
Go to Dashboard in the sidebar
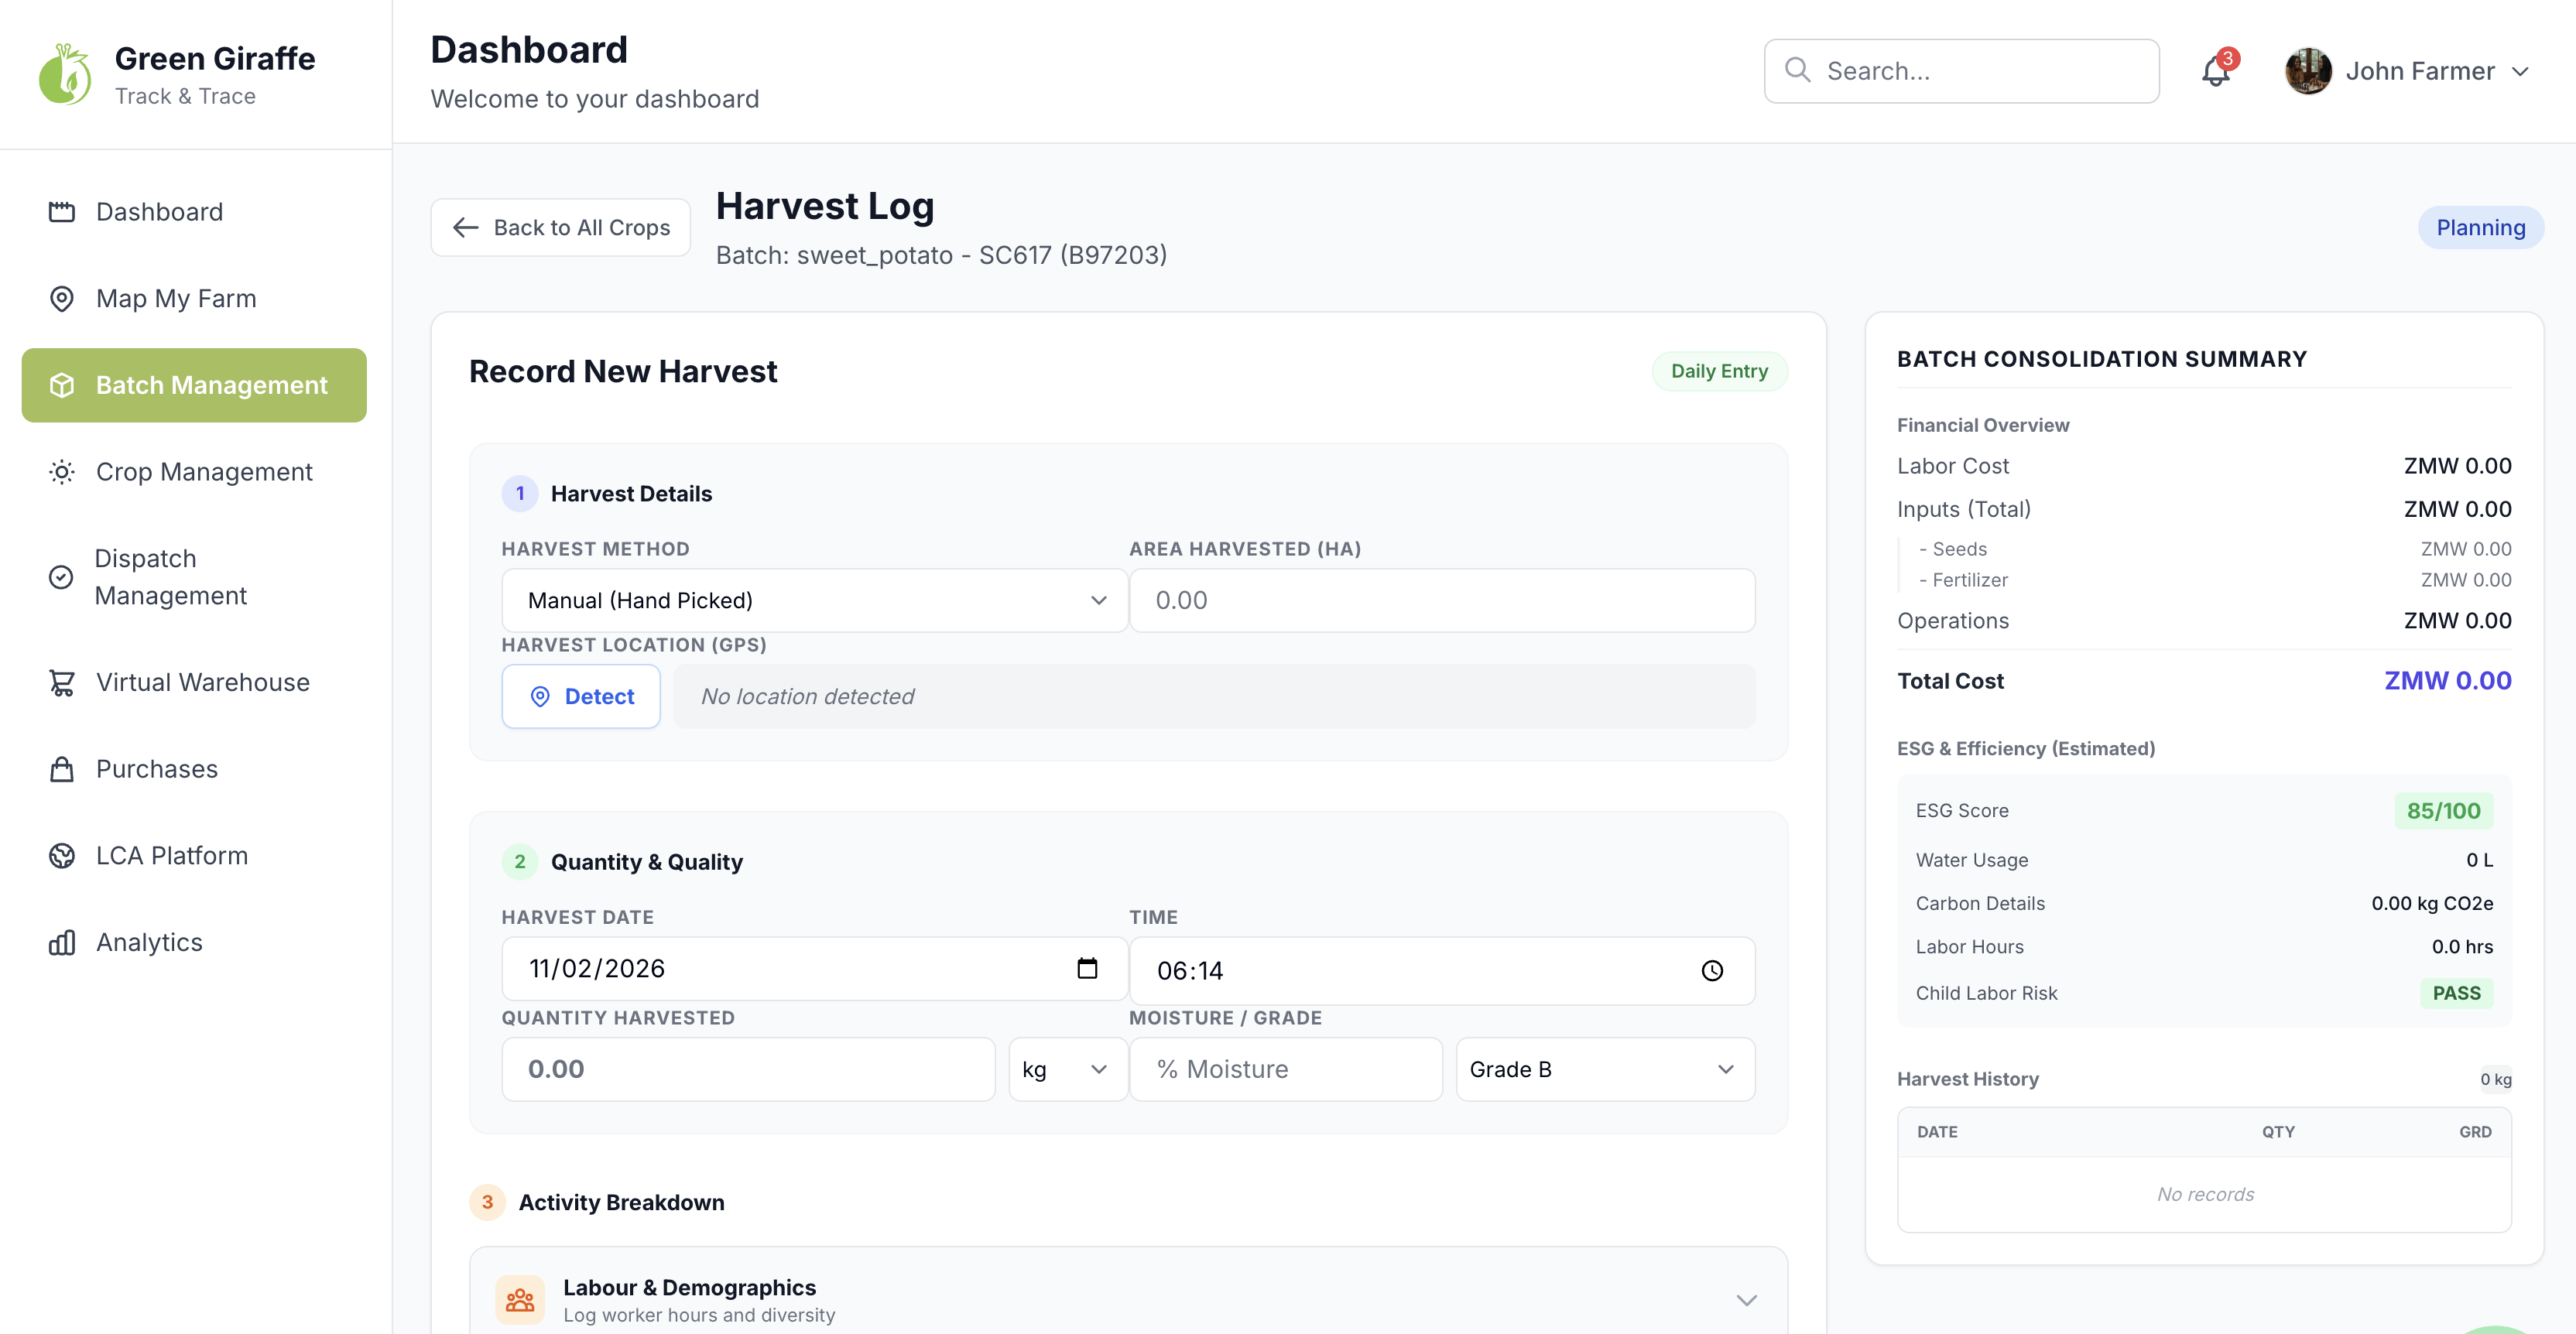(x=194, y=212)
